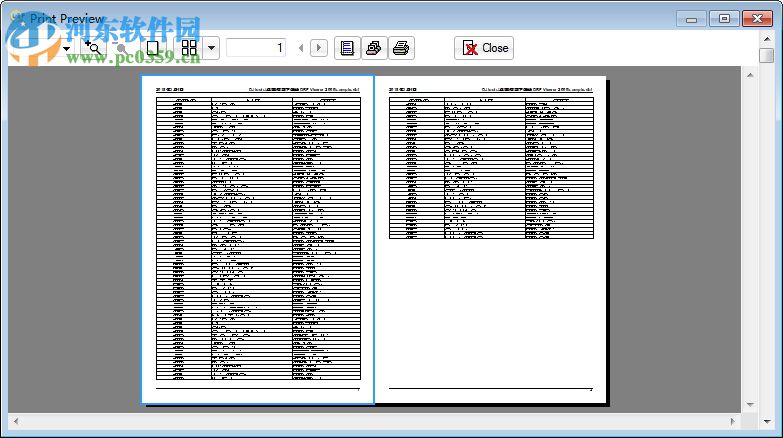
Task: Minimize the Print Preview window
Action: click(692, 19)
